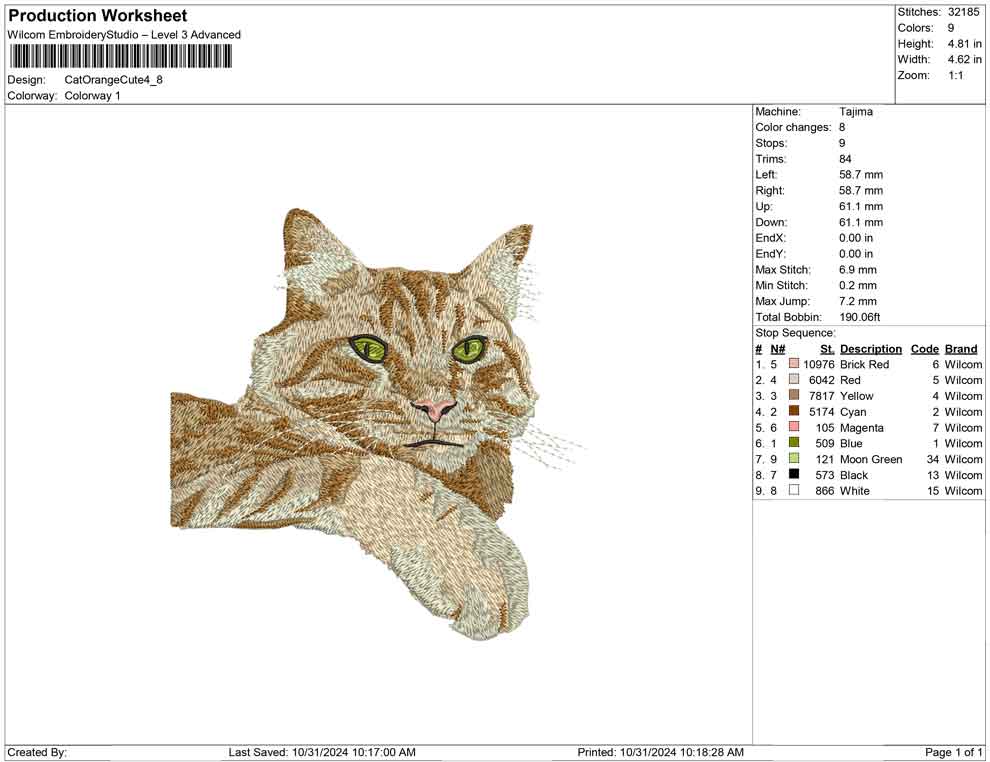Click the Page 1 of 1 label

click(x=952, y=752)
